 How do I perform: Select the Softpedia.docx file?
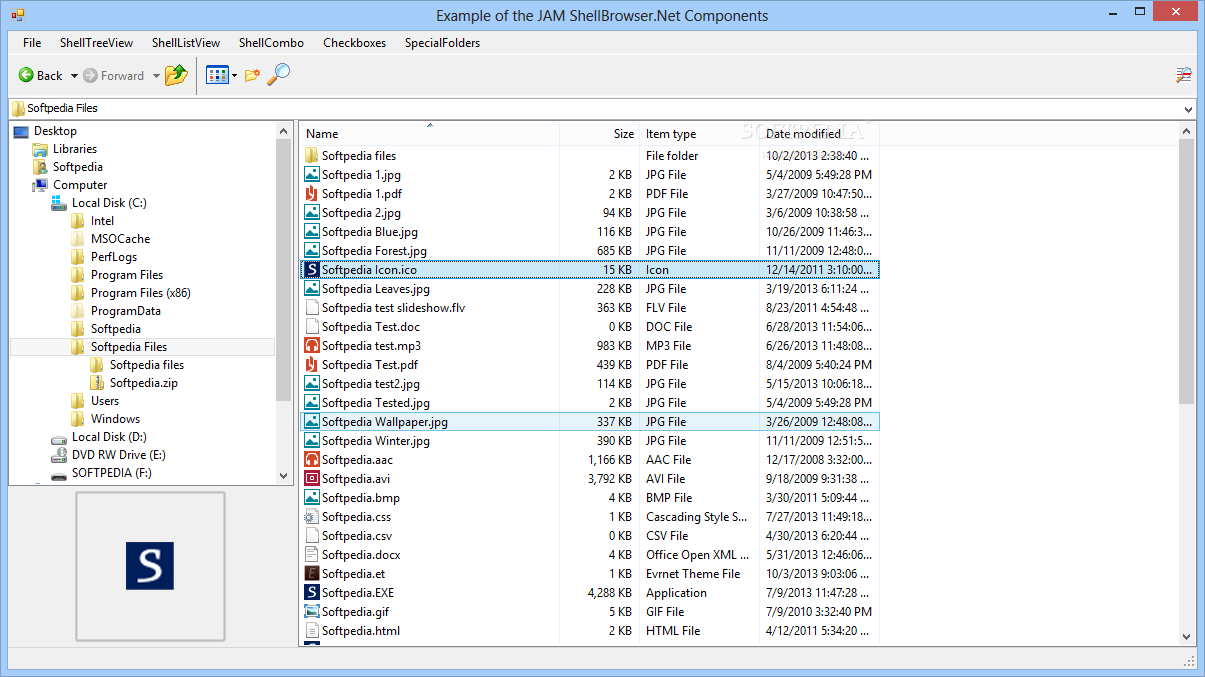click(x=361, y=555)
